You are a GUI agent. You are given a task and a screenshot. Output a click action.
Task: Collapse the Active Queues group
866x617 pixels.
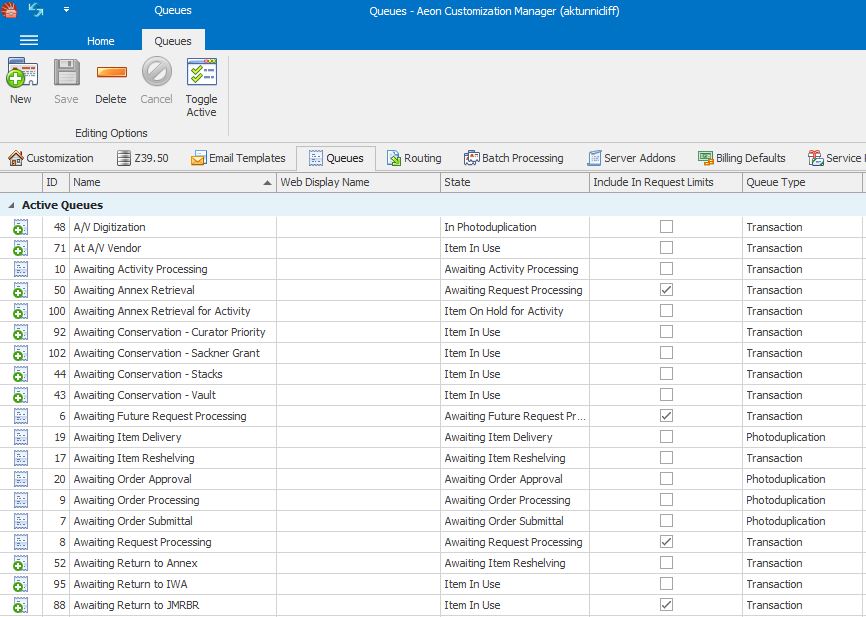(x=11, y=205)
